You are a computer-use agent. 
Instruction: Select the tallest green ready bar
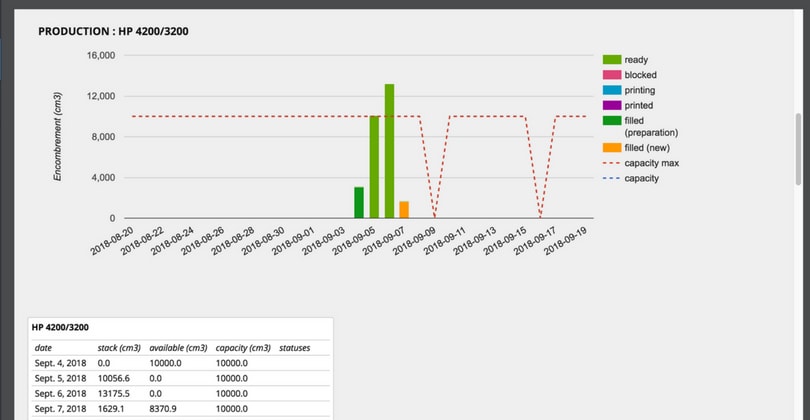tap(389, 151)
